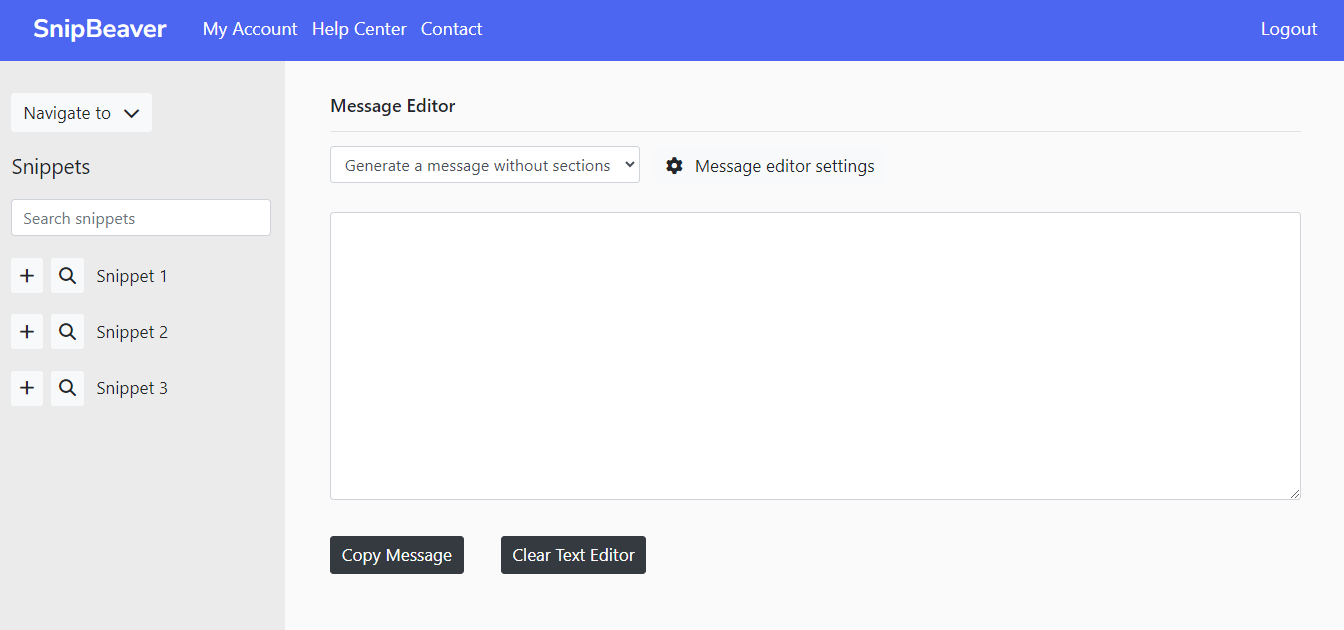This screenshot has height=630, width=1344.
Task: Click the plus icon beside Snippet 2
Action: click(x=27, y=331)
